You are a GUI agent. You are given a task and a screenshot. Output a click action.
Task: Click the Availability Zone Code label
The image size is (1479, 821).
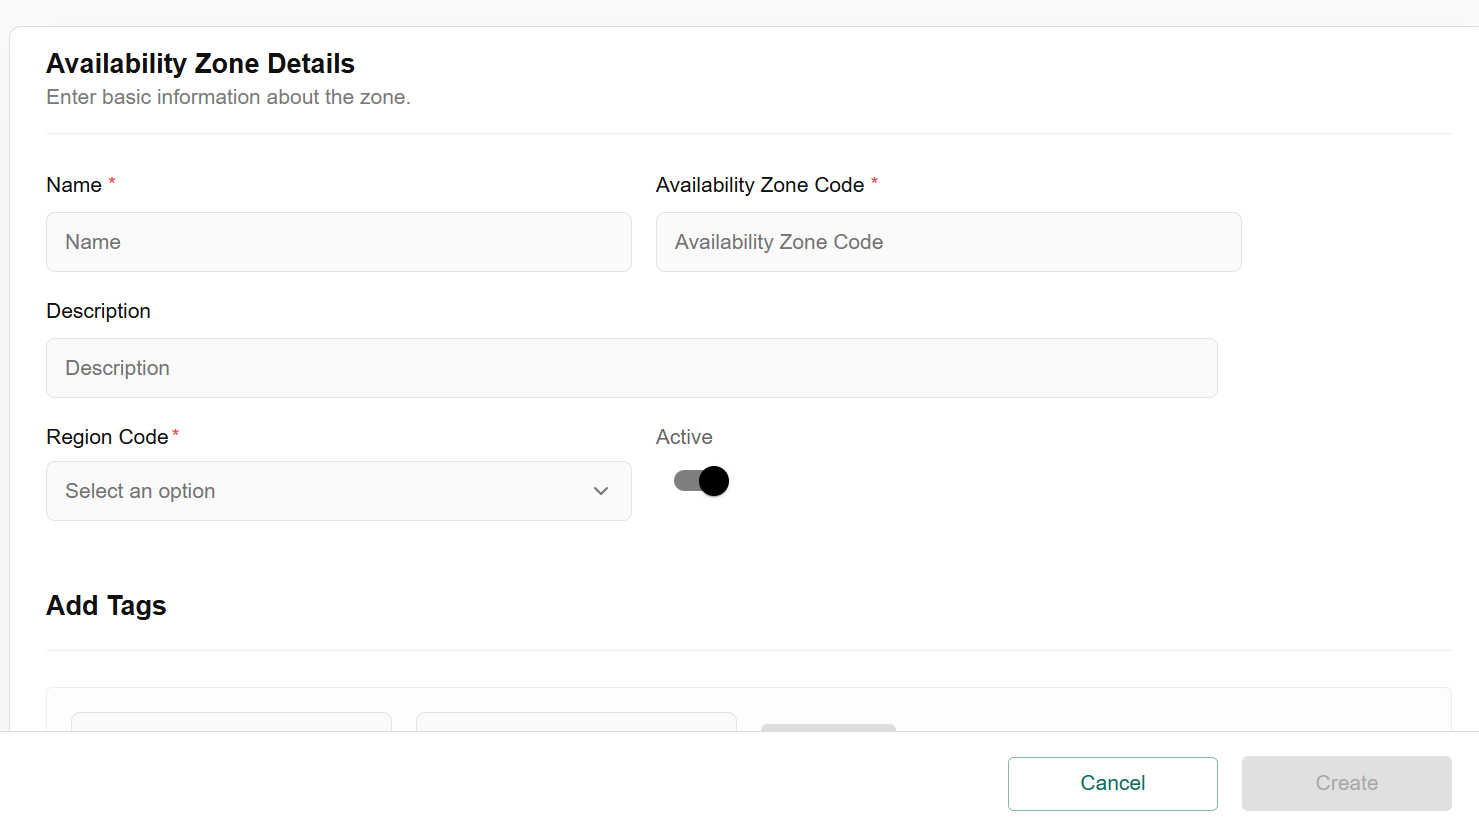coord(759,185)
